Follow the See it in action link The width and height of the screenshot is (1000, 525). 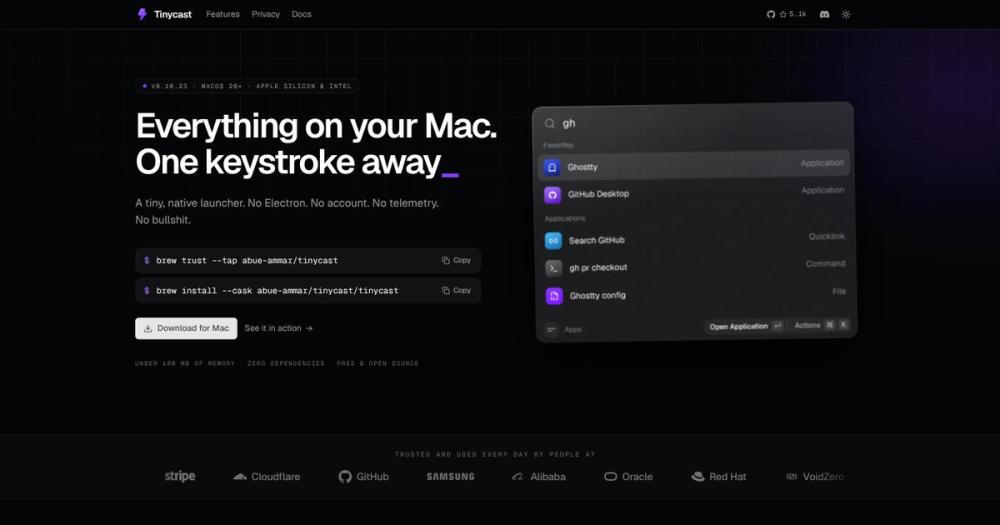pyautogui.click(x=279, y=328)
